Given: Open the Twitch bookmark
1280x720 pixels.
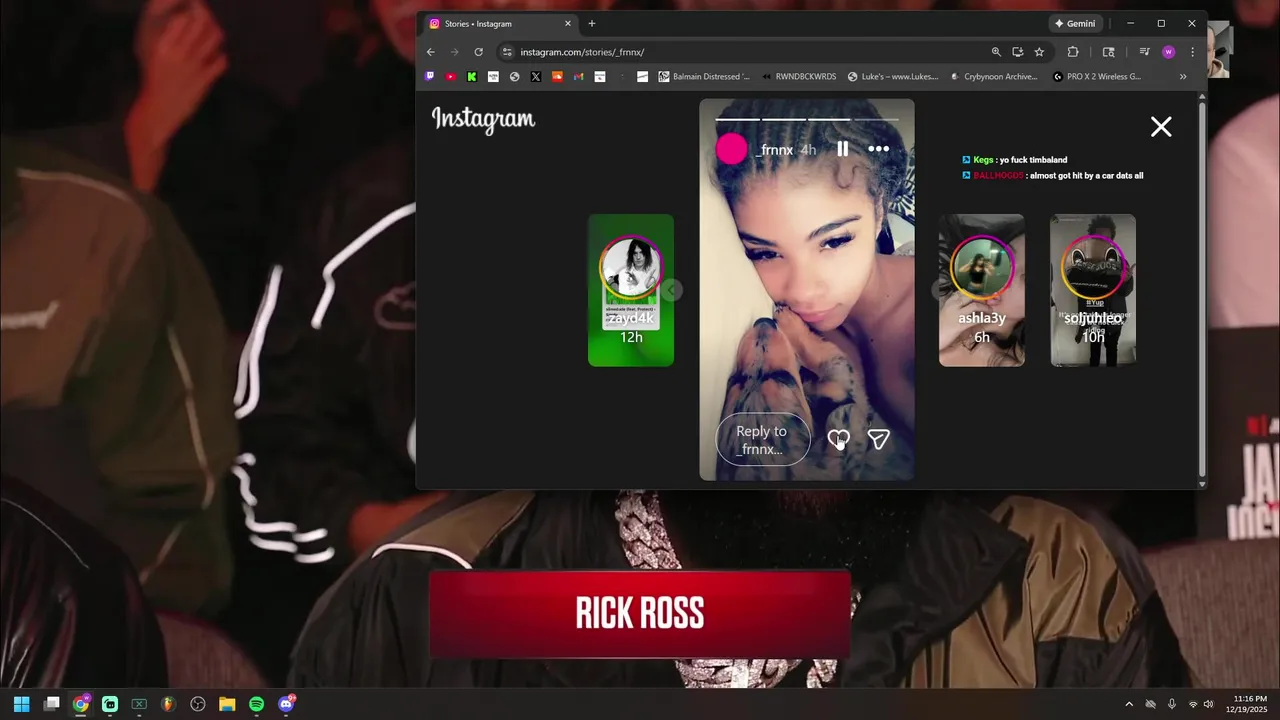Looking at the screenshot, I should click(430, 76).
